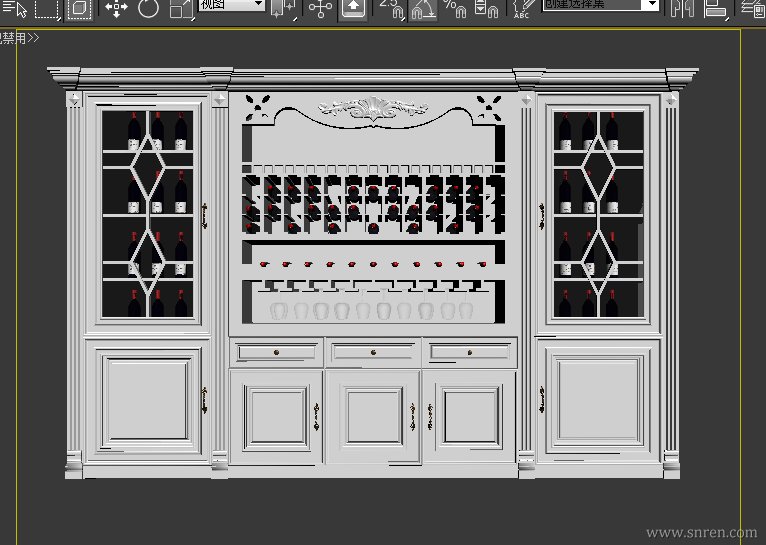Turn on Percent Snap
Screen dimensions: 766x545
pyautogui.click(x=455, y=9)
